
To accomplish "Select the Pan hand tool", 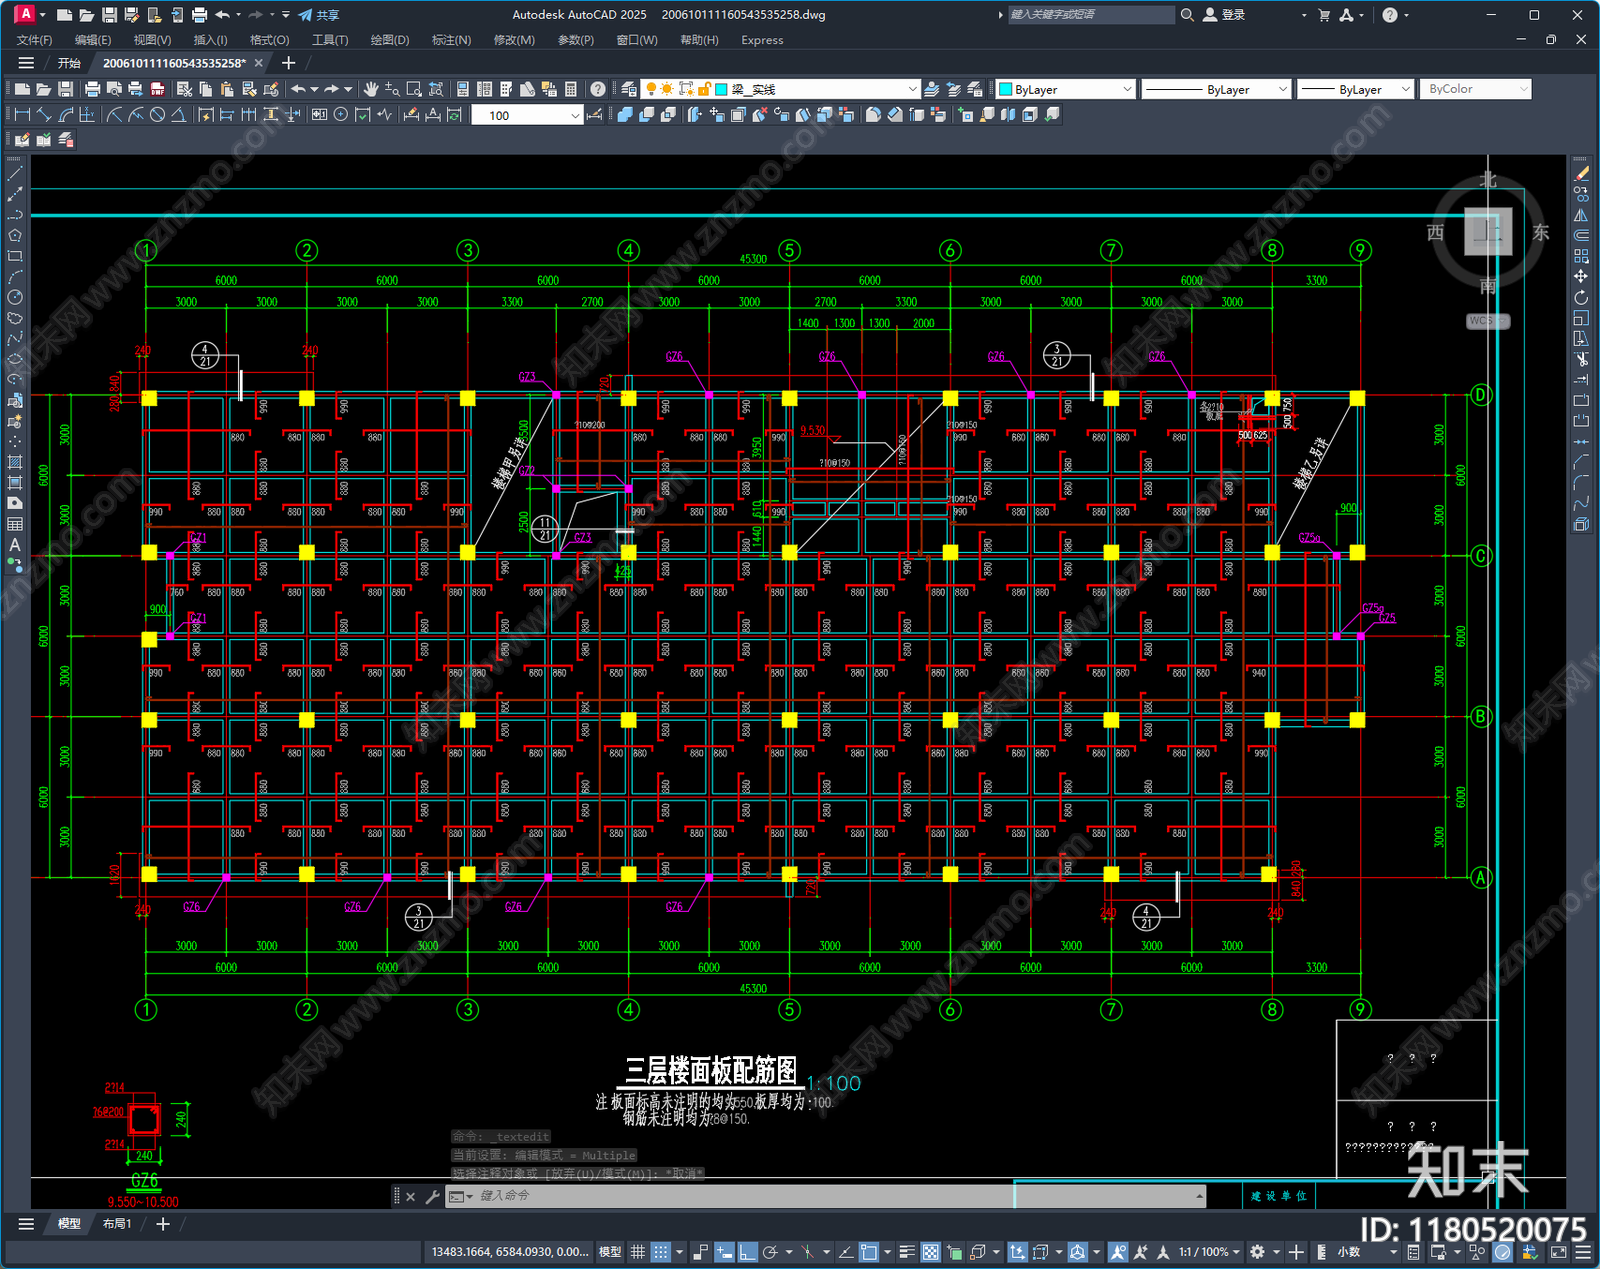I will tap(371, 89).
